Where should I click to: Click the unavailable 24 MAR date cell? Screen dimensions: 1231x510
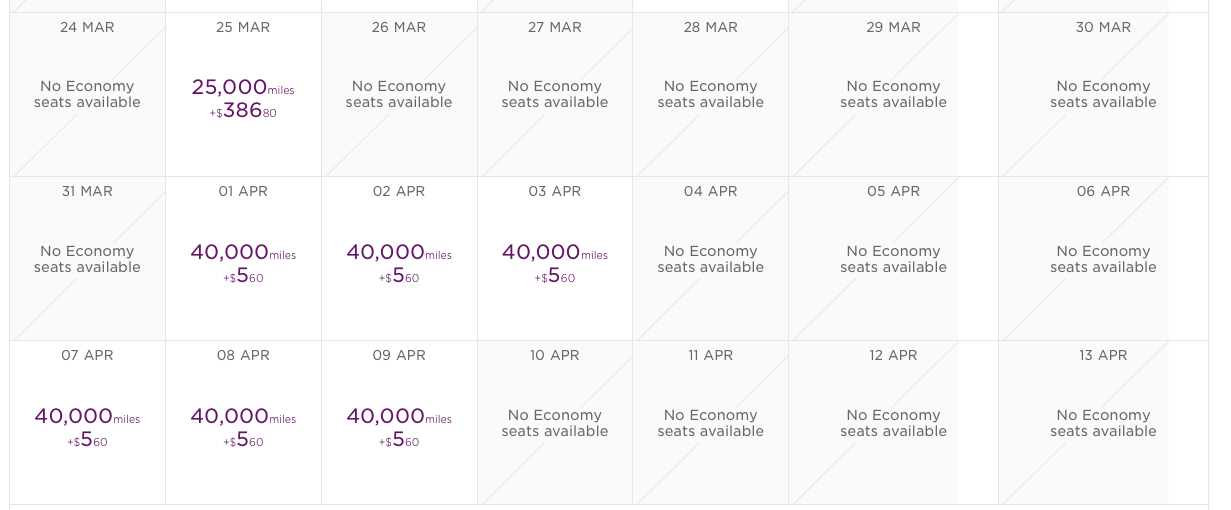click(x=87, y=95)
